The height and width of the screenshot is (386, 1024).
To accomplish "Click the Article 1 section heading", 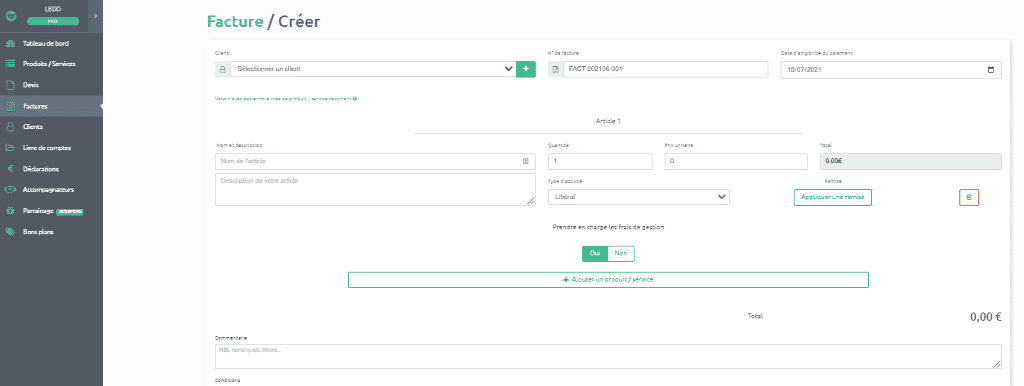I will pyautogui.click(x=608, y=121).
